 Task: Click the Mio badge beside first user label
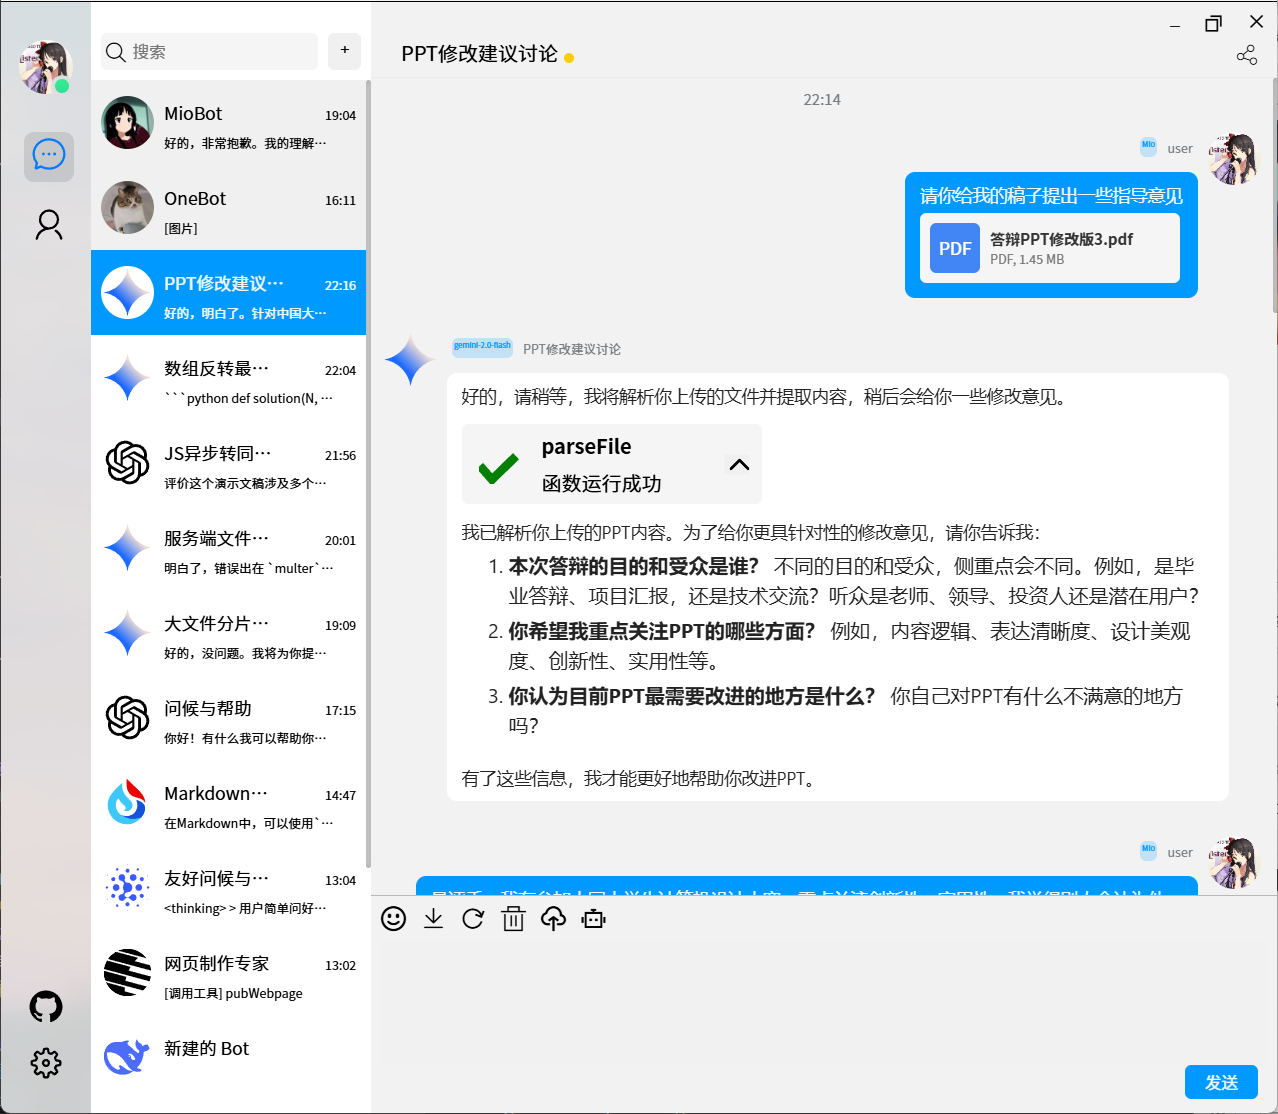1148,146
